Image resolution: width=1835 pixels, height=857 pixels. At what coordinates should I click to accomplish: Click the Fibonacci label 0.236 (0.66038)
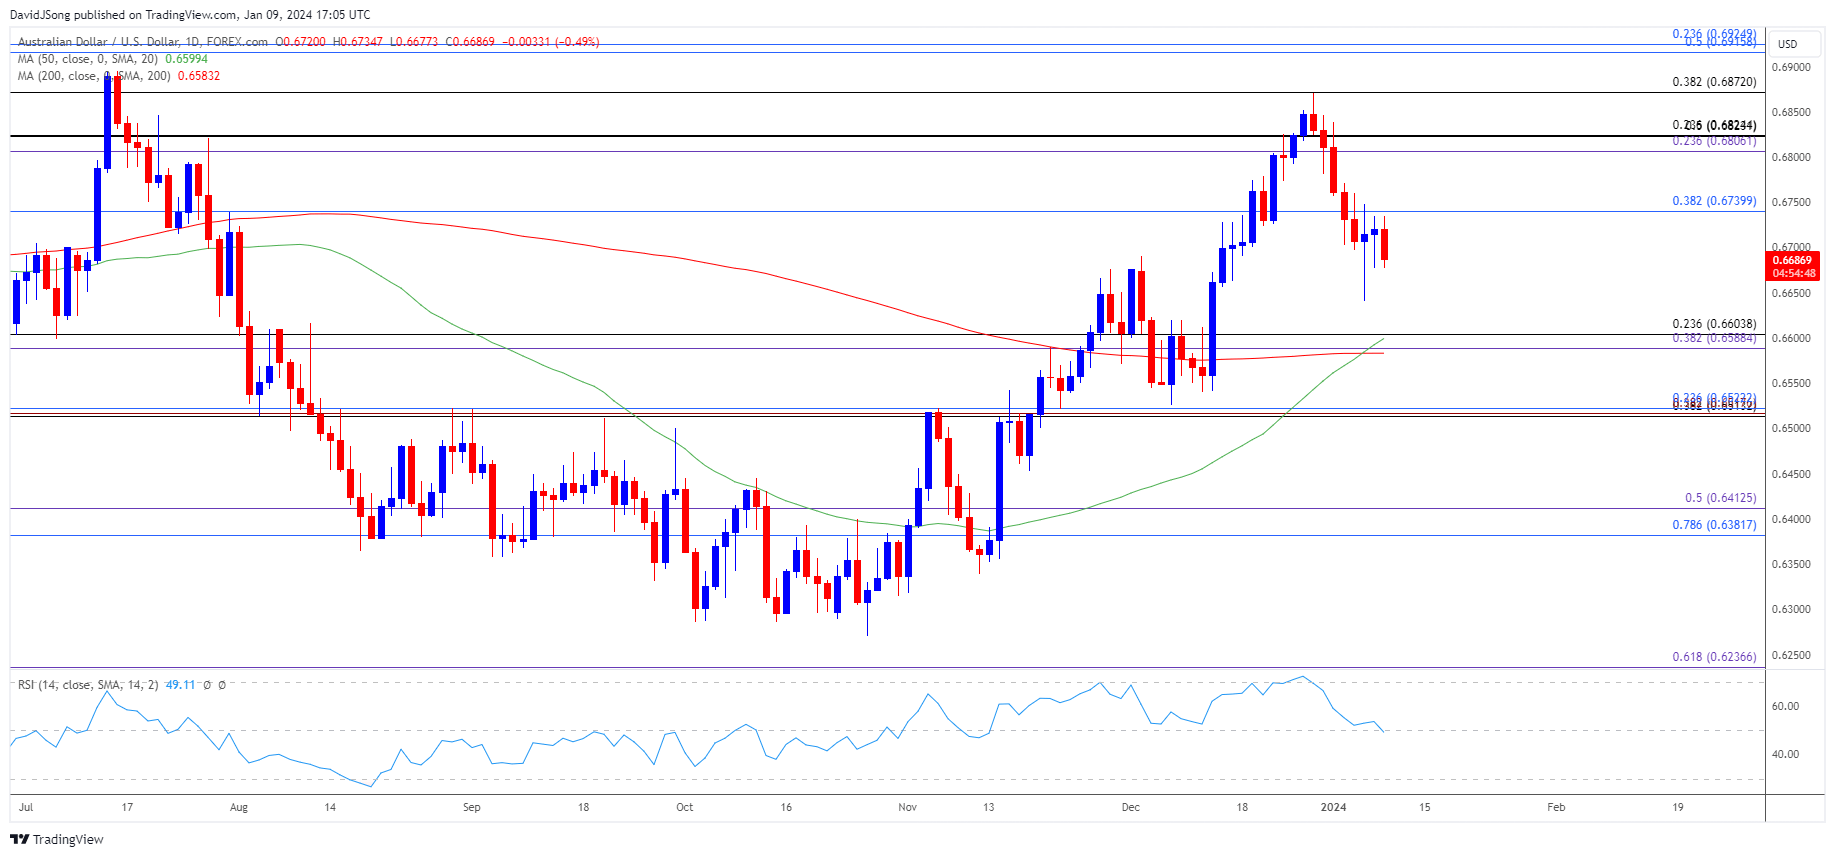1714,324
